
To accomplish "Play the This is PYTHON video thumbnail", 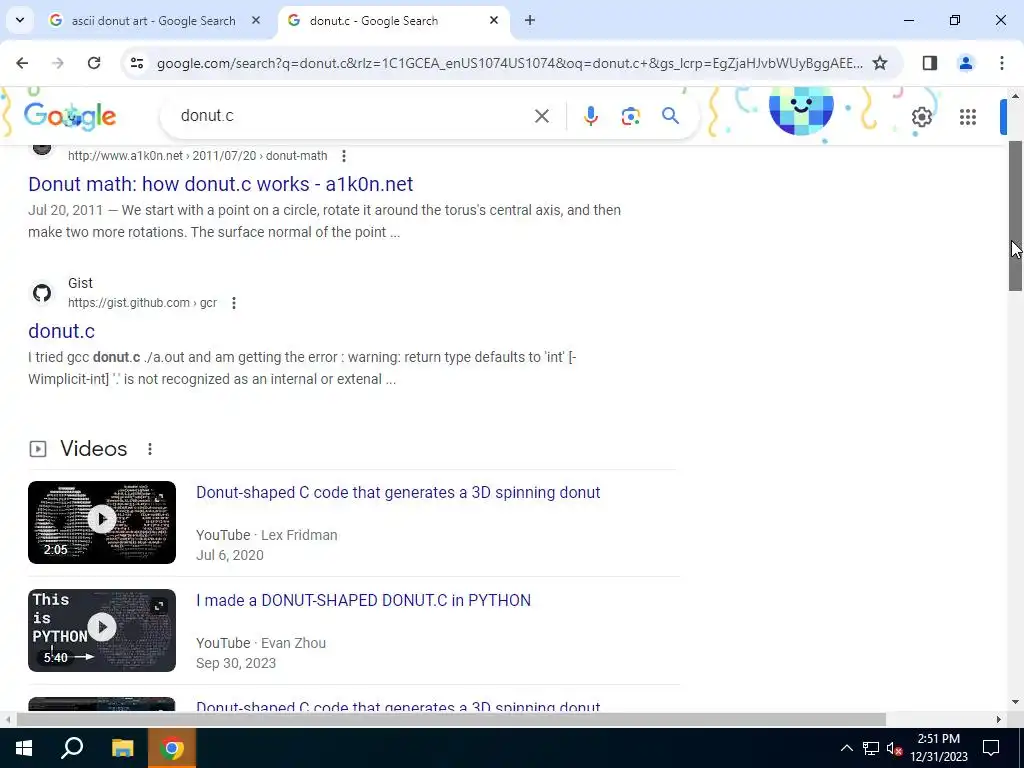I will (102, 630).
